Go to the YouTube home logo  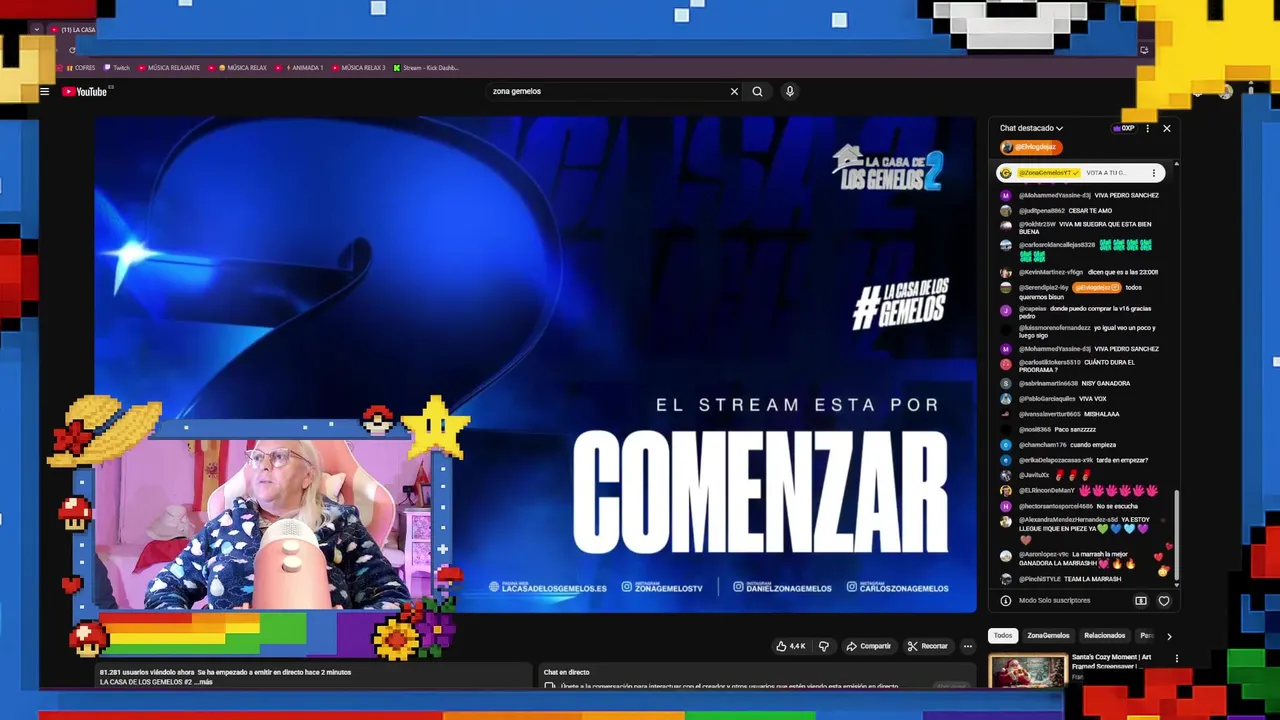(85, 91)
